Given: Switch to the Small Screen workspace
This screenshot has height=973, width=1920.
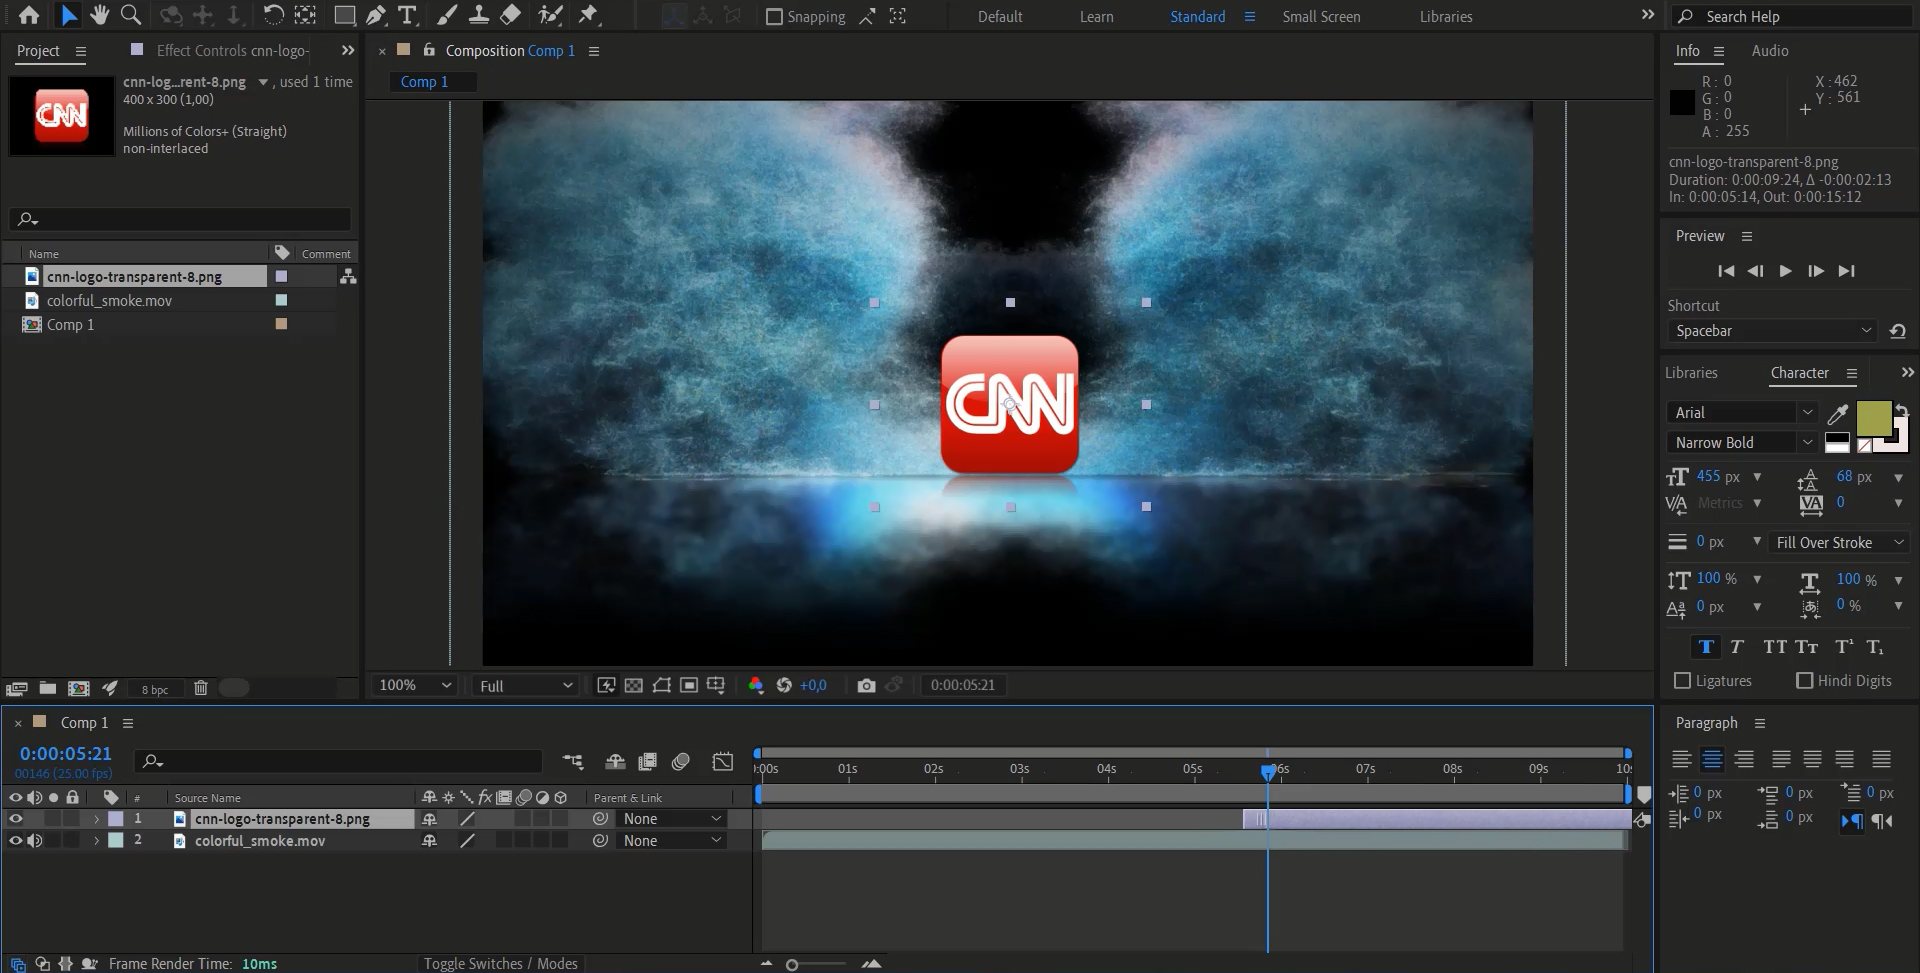Looking at the screenshot, I should tap(1321, 17).
